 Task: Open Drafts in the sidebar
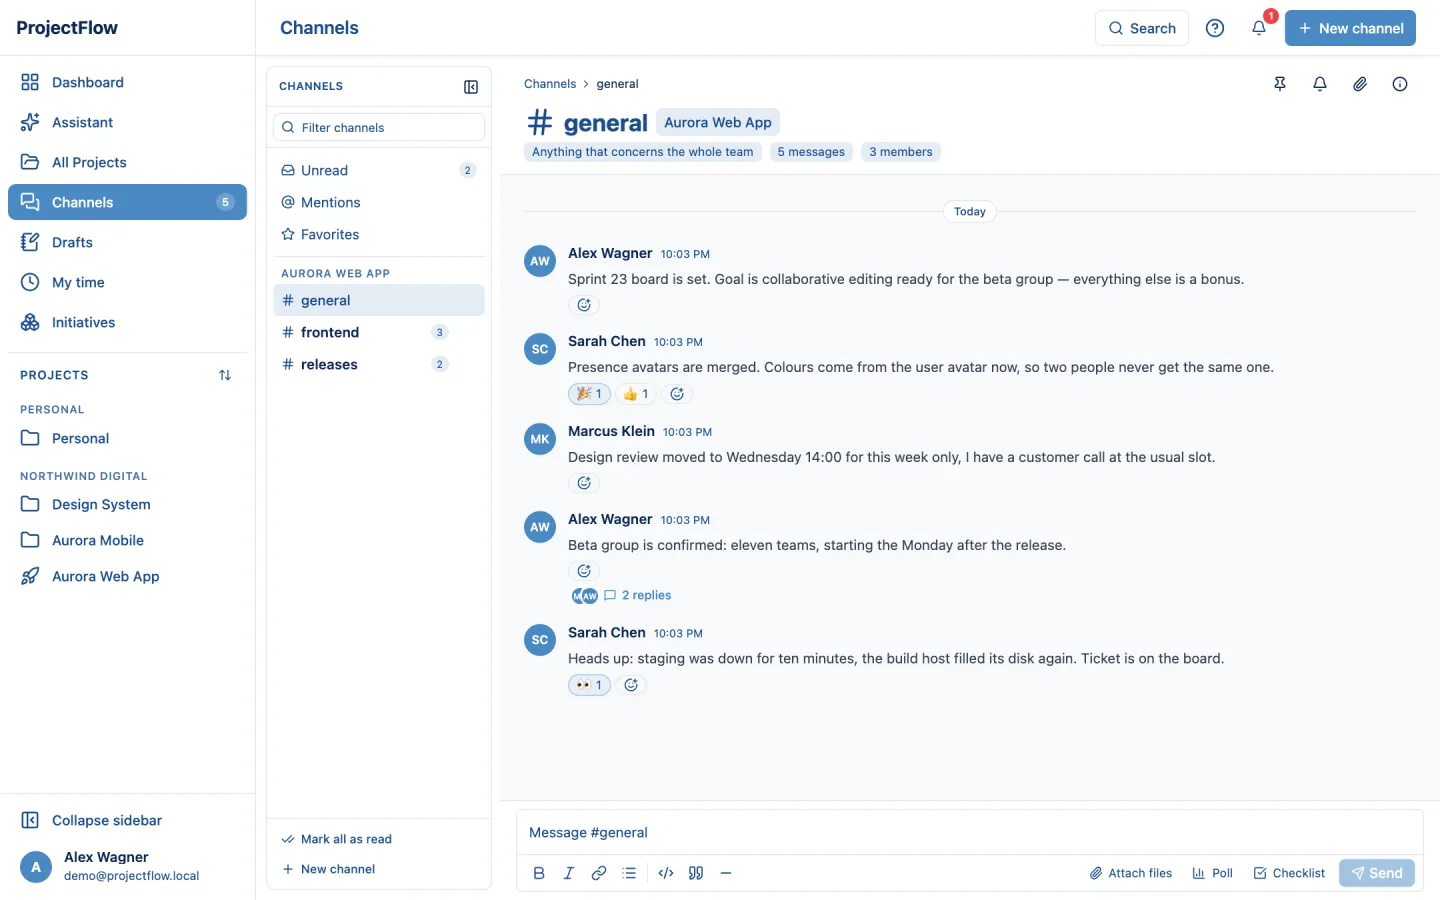(127, 242)
